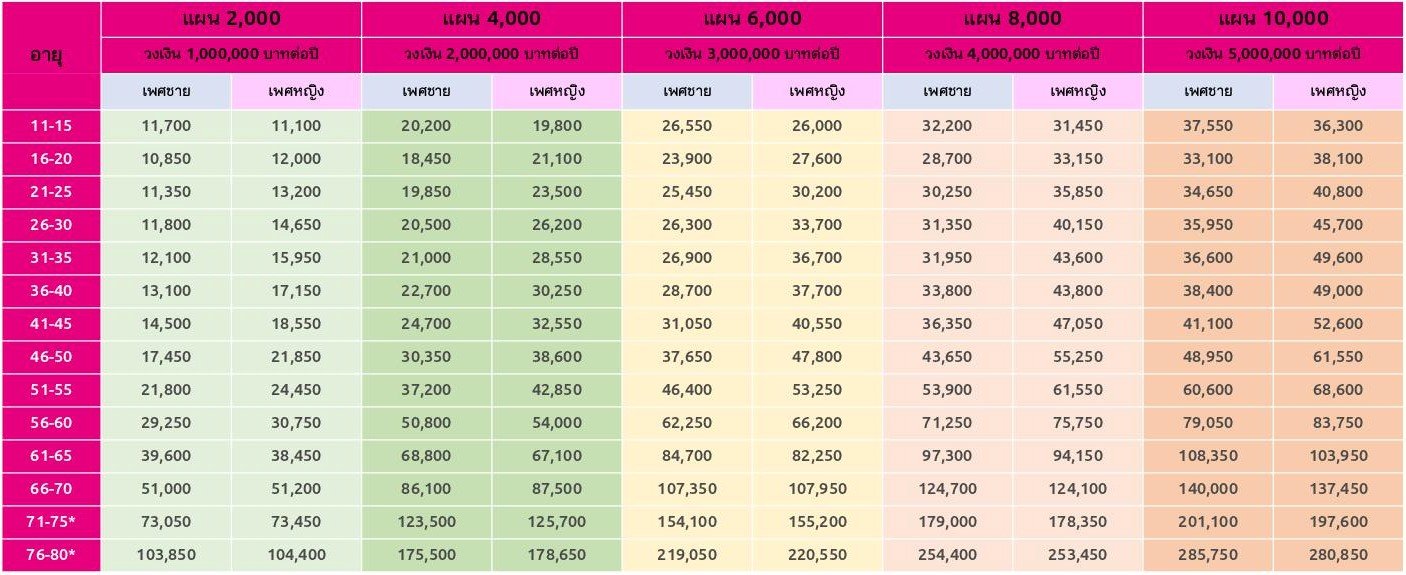The width and height of the screenshot is (1406, 575).
Task: Select the 140,000 premium cell
Action: pyautogui.click(x=1208, y=489)
